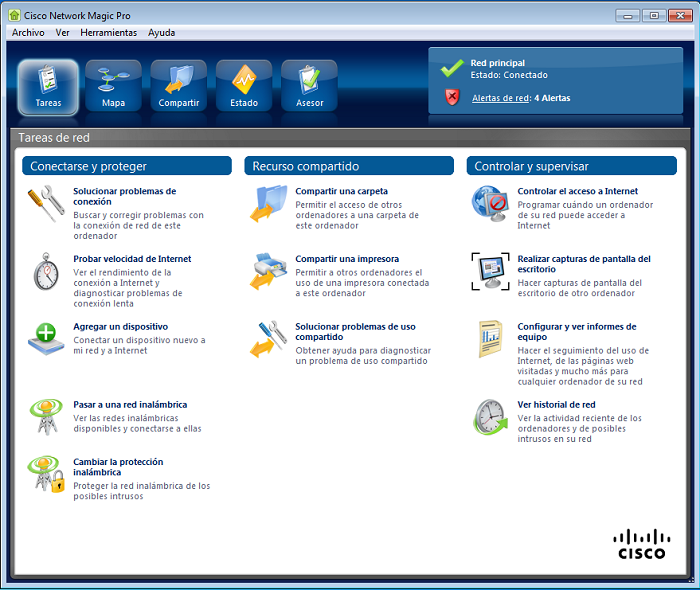700x590 pixels.
Task: Click the green plus add device icon
Action: click(46, 339)
